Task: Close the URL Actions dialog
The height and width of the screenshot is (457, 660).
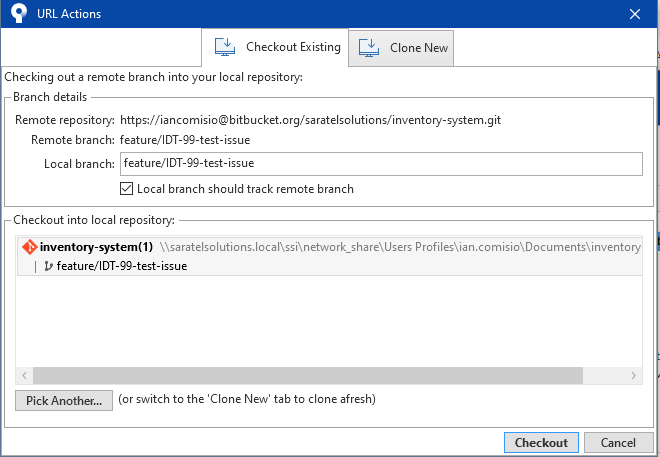Action: tap(635, 14)
